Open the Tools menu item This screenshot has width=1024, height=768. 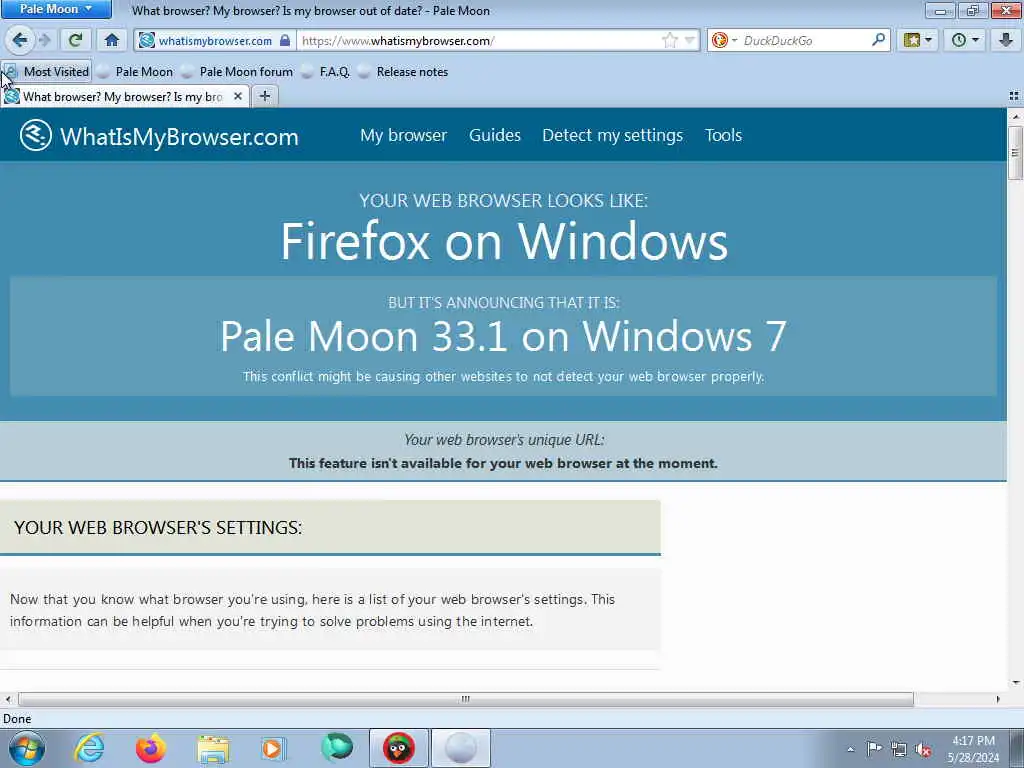point(723,135)
